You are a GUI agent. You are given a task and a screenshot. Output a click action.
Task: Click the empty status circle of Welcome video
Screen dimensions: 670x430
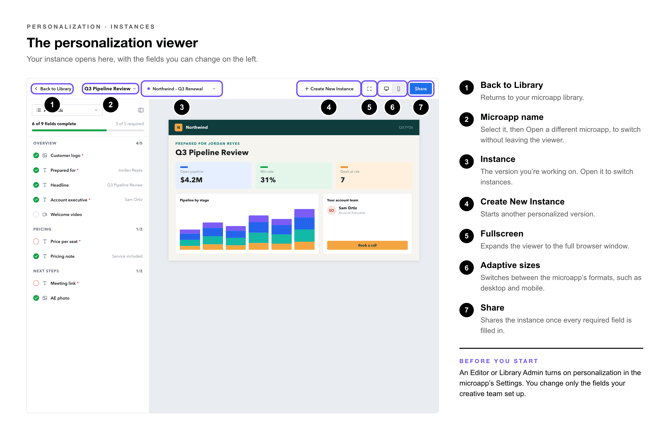pos(36,215)
